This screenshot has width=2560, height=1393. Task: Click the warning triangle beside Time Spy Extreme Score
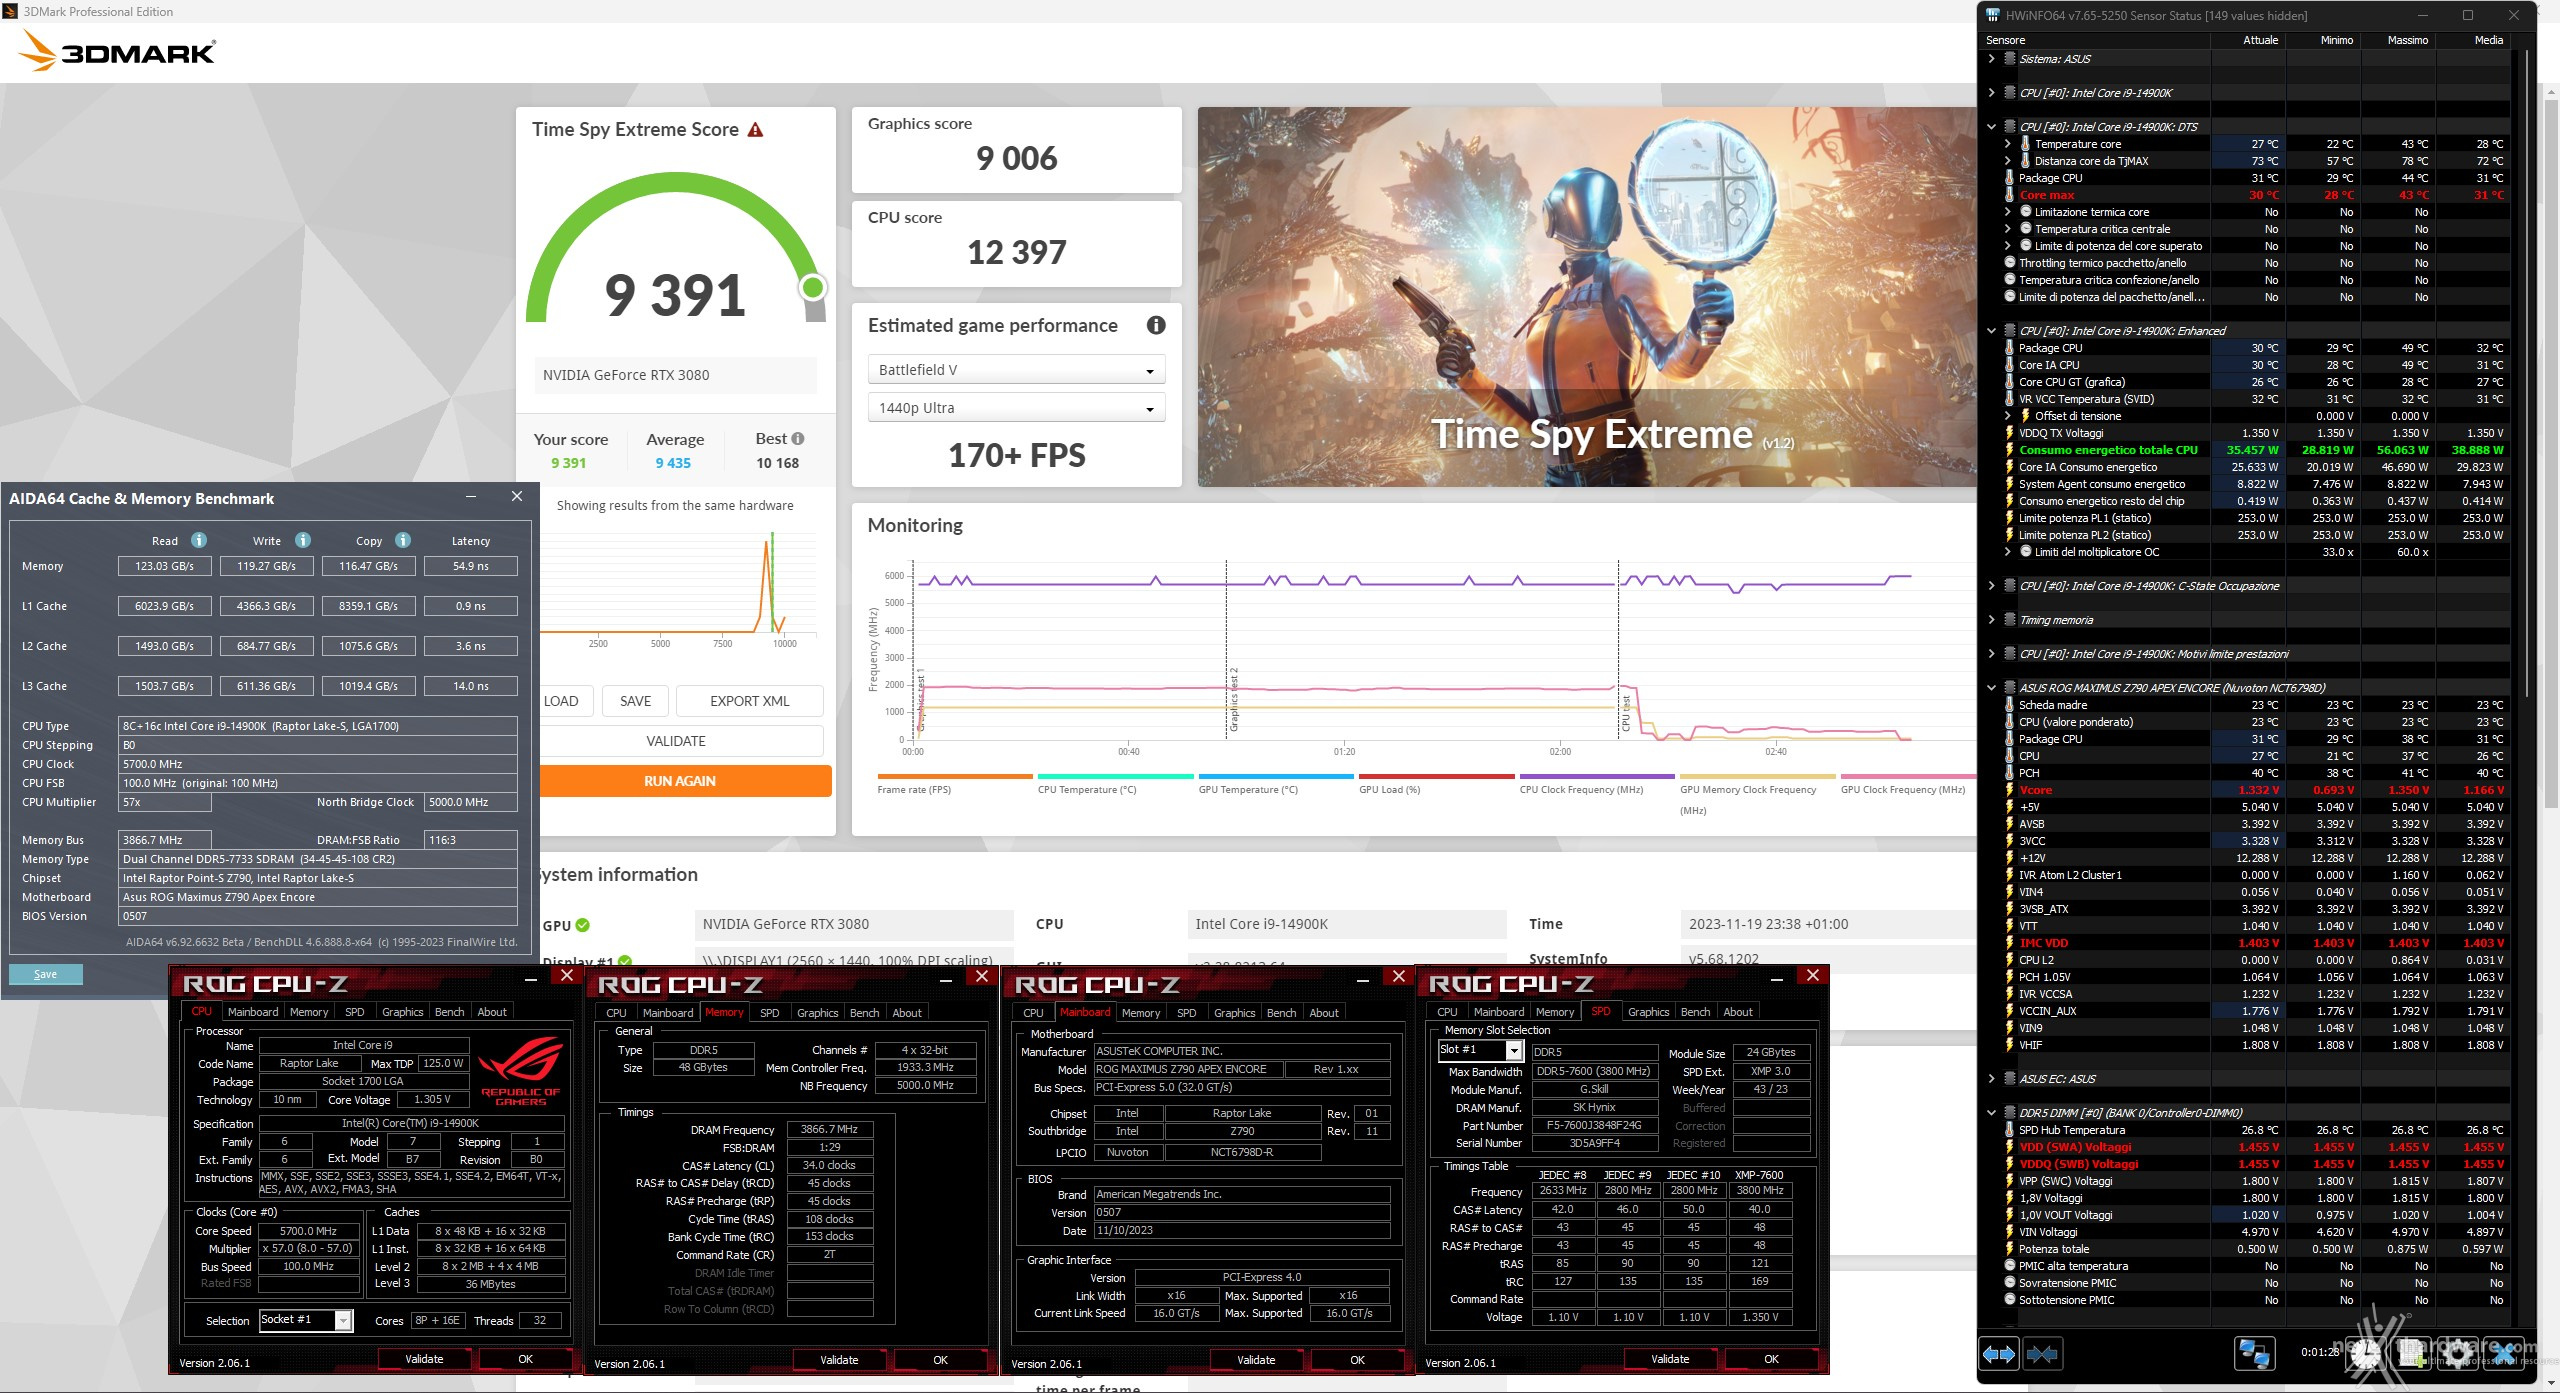pos(756,130)
